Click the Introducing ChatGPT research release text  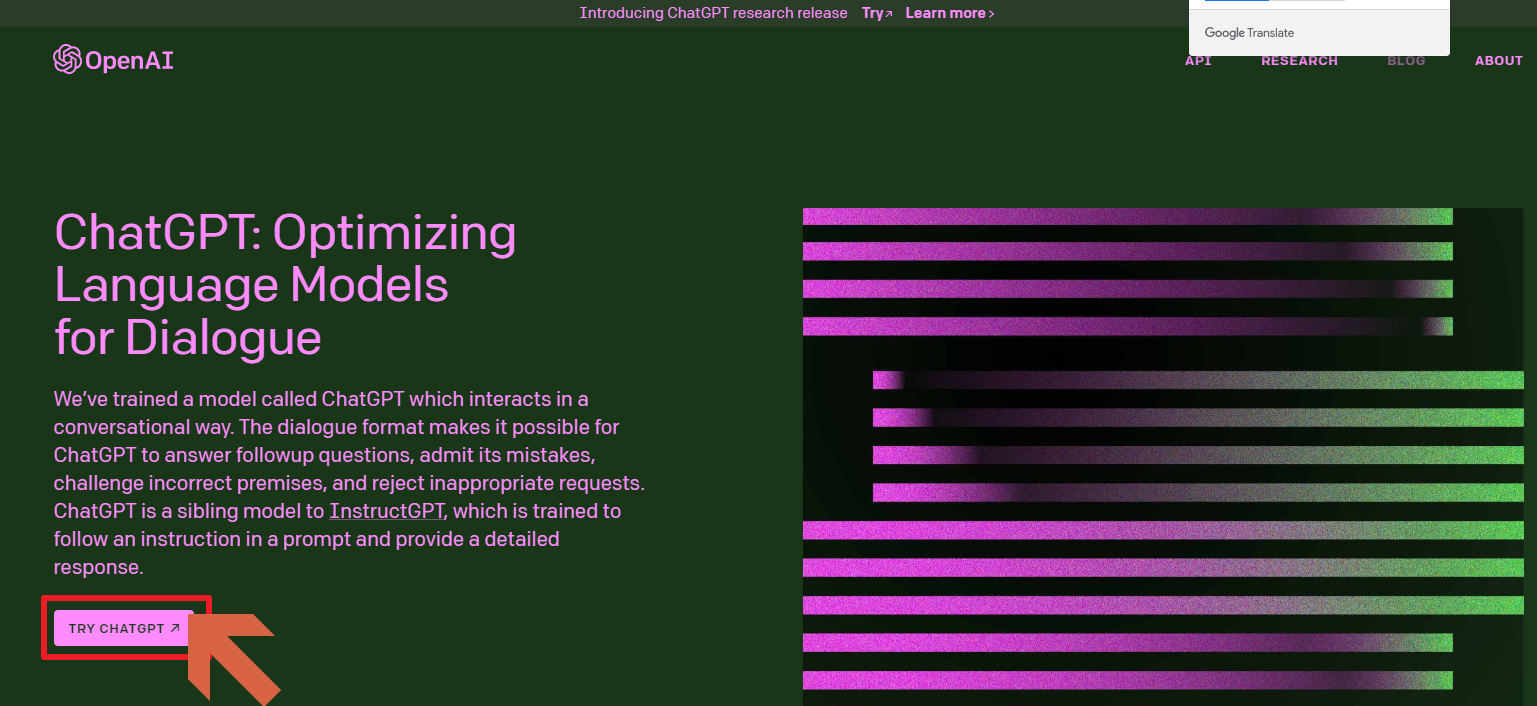713,13
